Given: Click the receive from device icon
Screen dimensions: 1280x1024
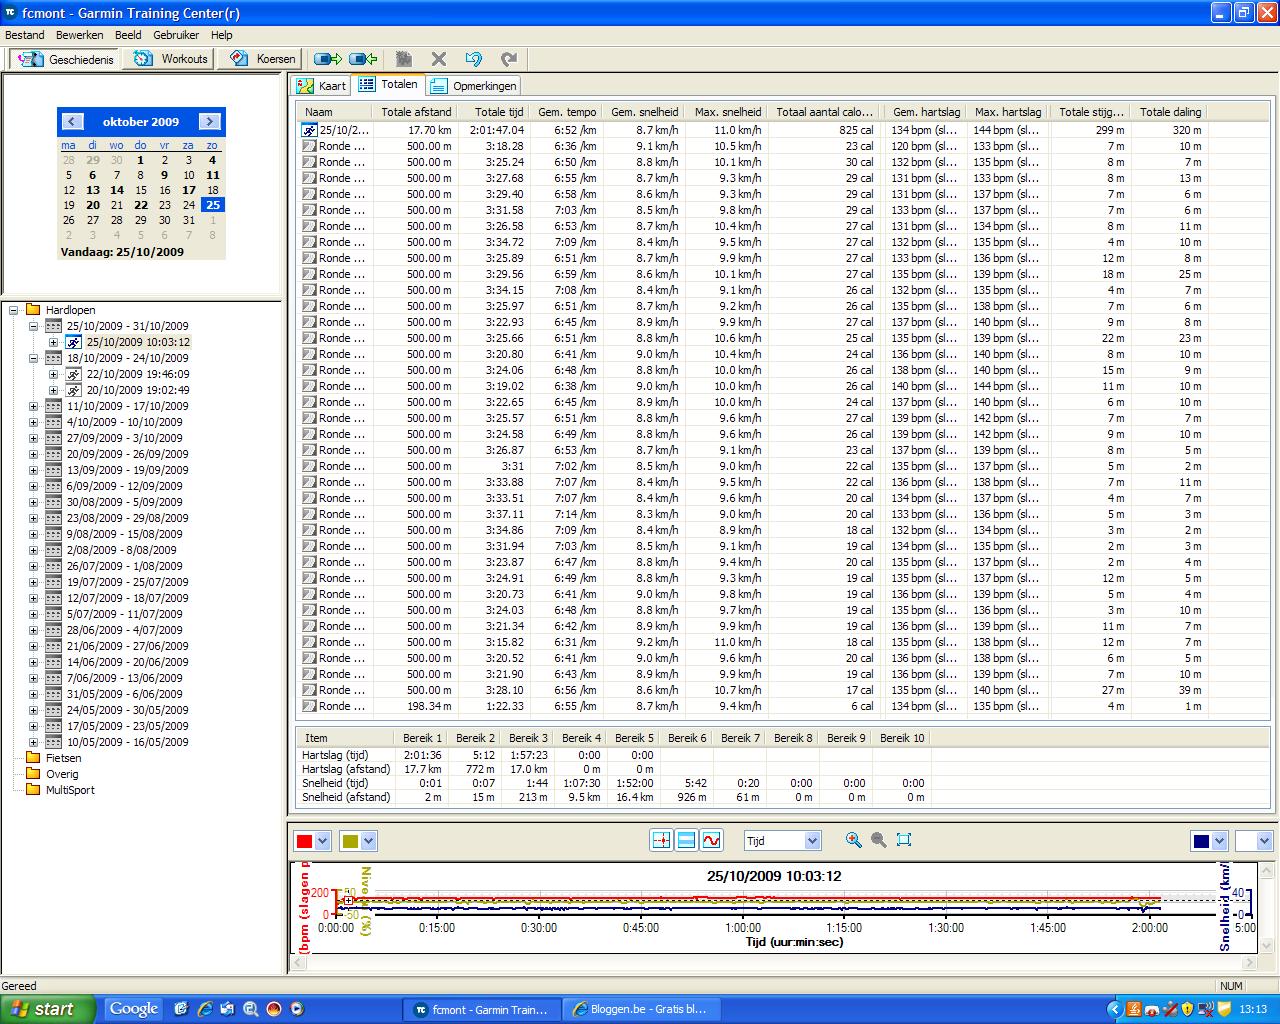Looking at the screenshot, I should point(363,59).
